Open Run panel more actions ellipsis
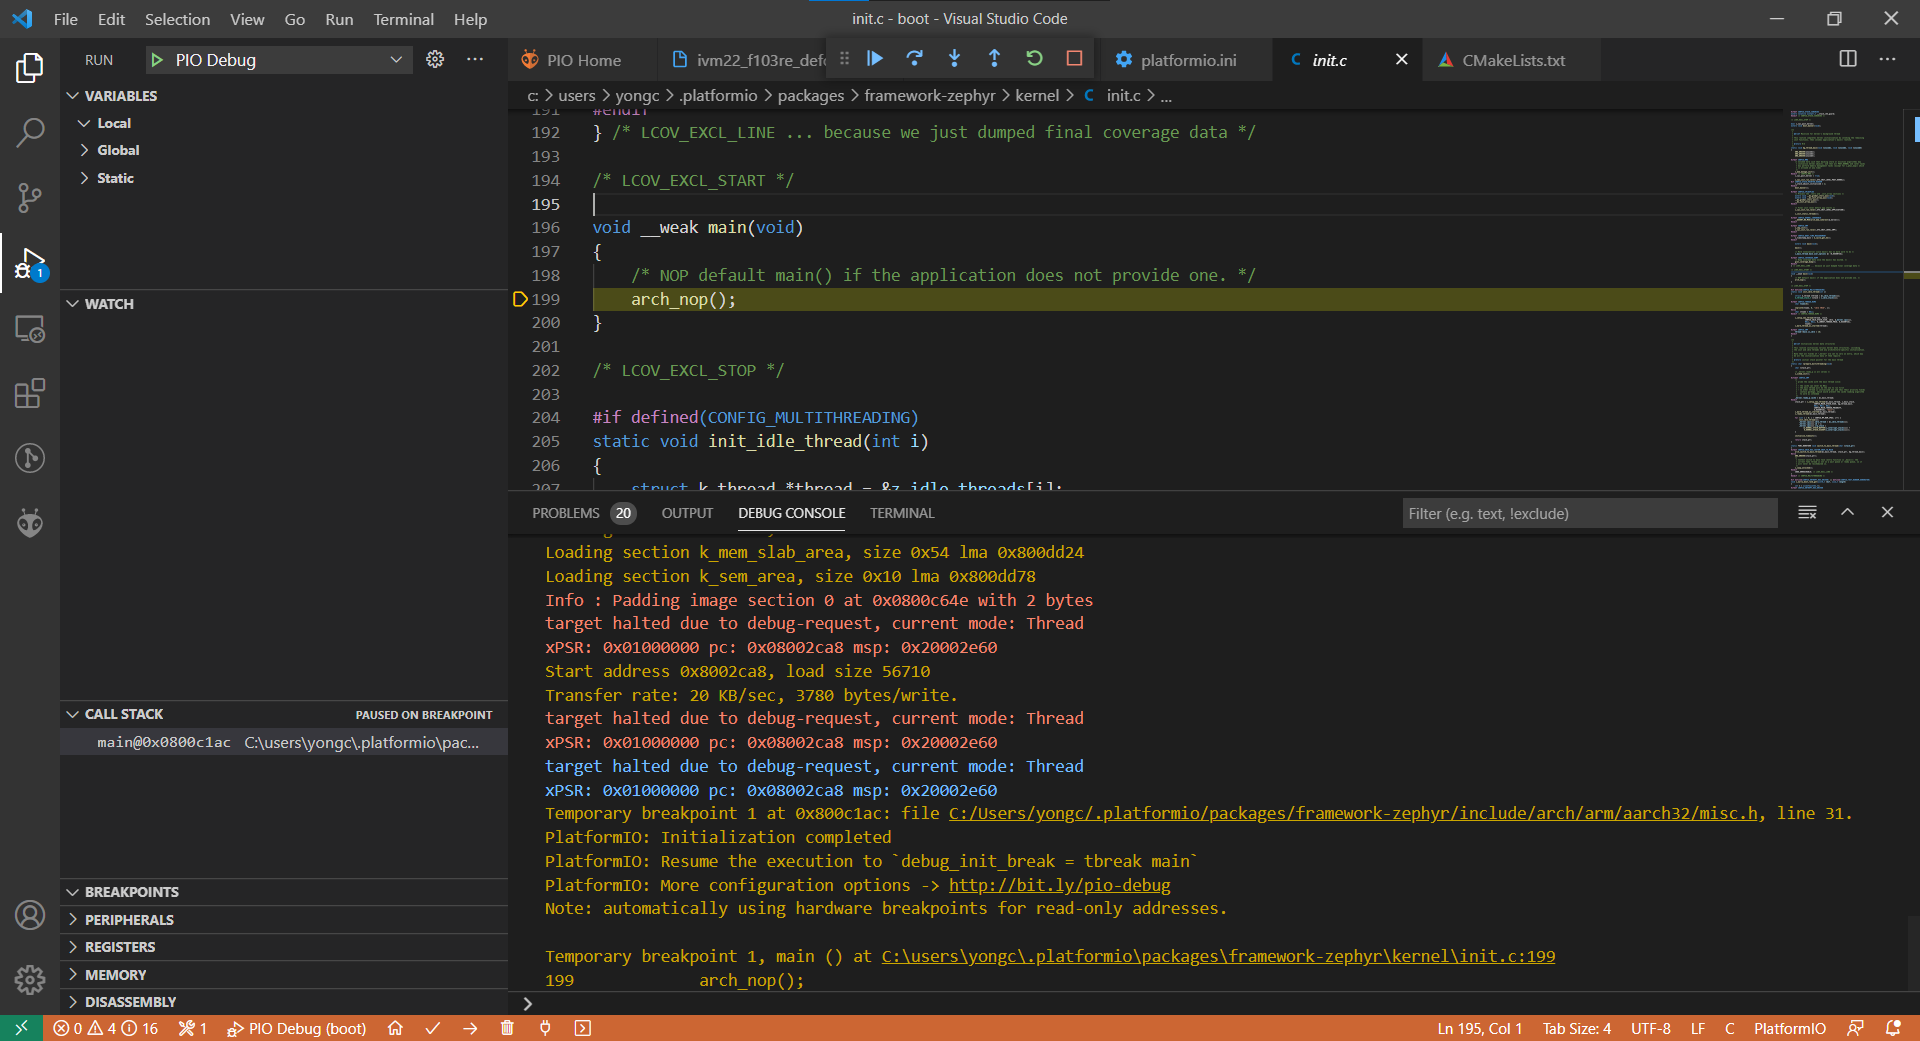Screen dimensions: 1920x1041 coord(475,59)
